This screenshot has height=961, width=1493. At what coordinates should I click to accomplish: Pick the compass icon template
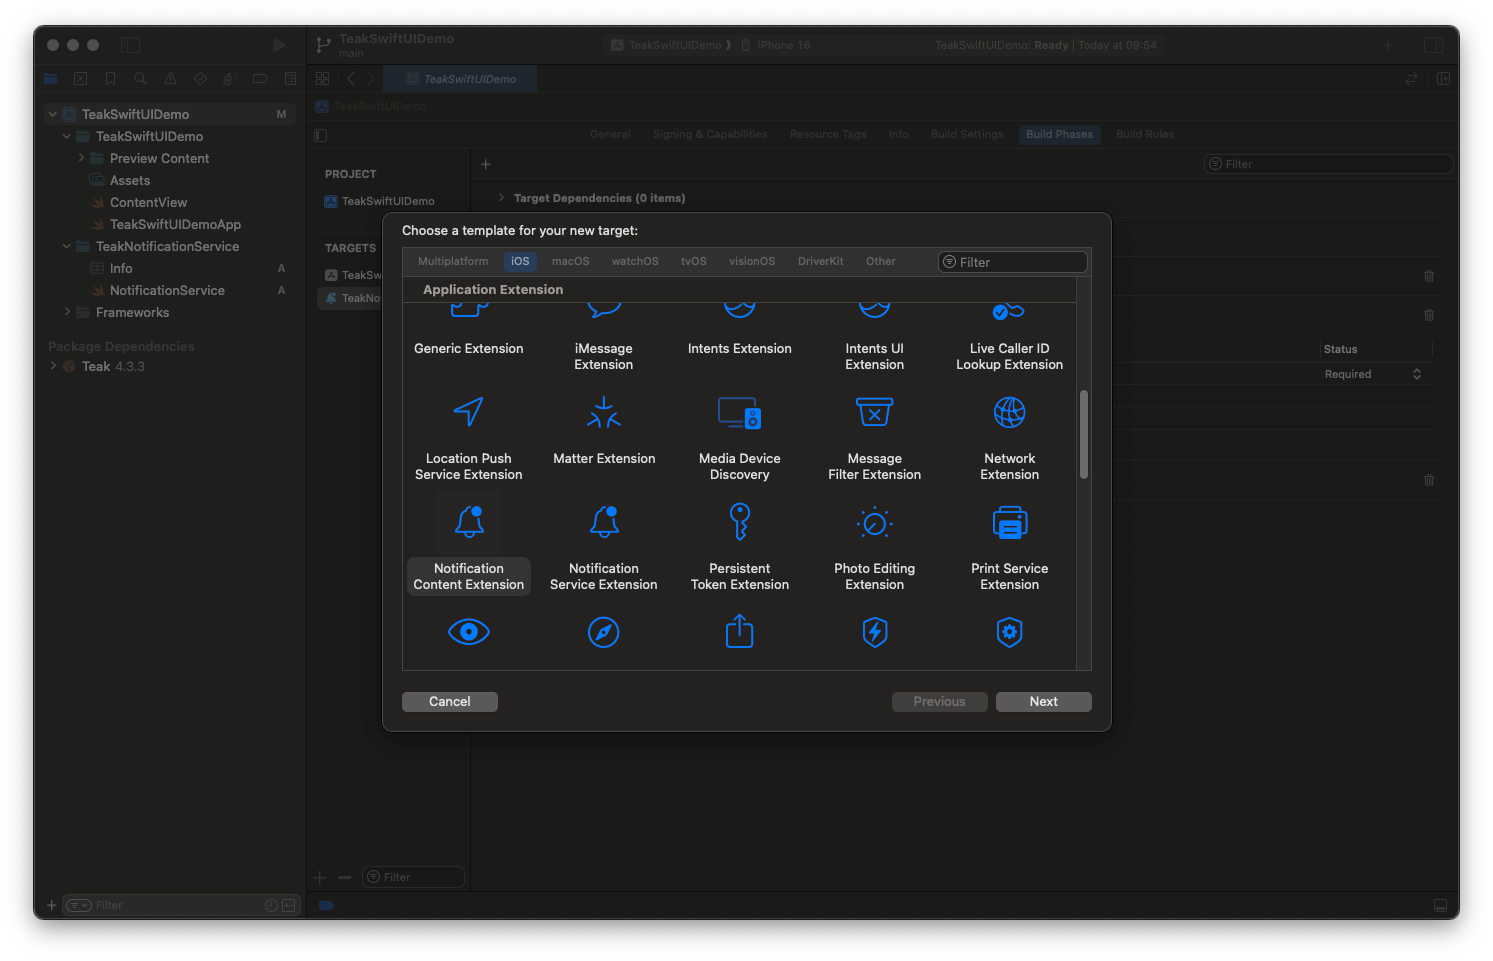(x=604, y=632)
